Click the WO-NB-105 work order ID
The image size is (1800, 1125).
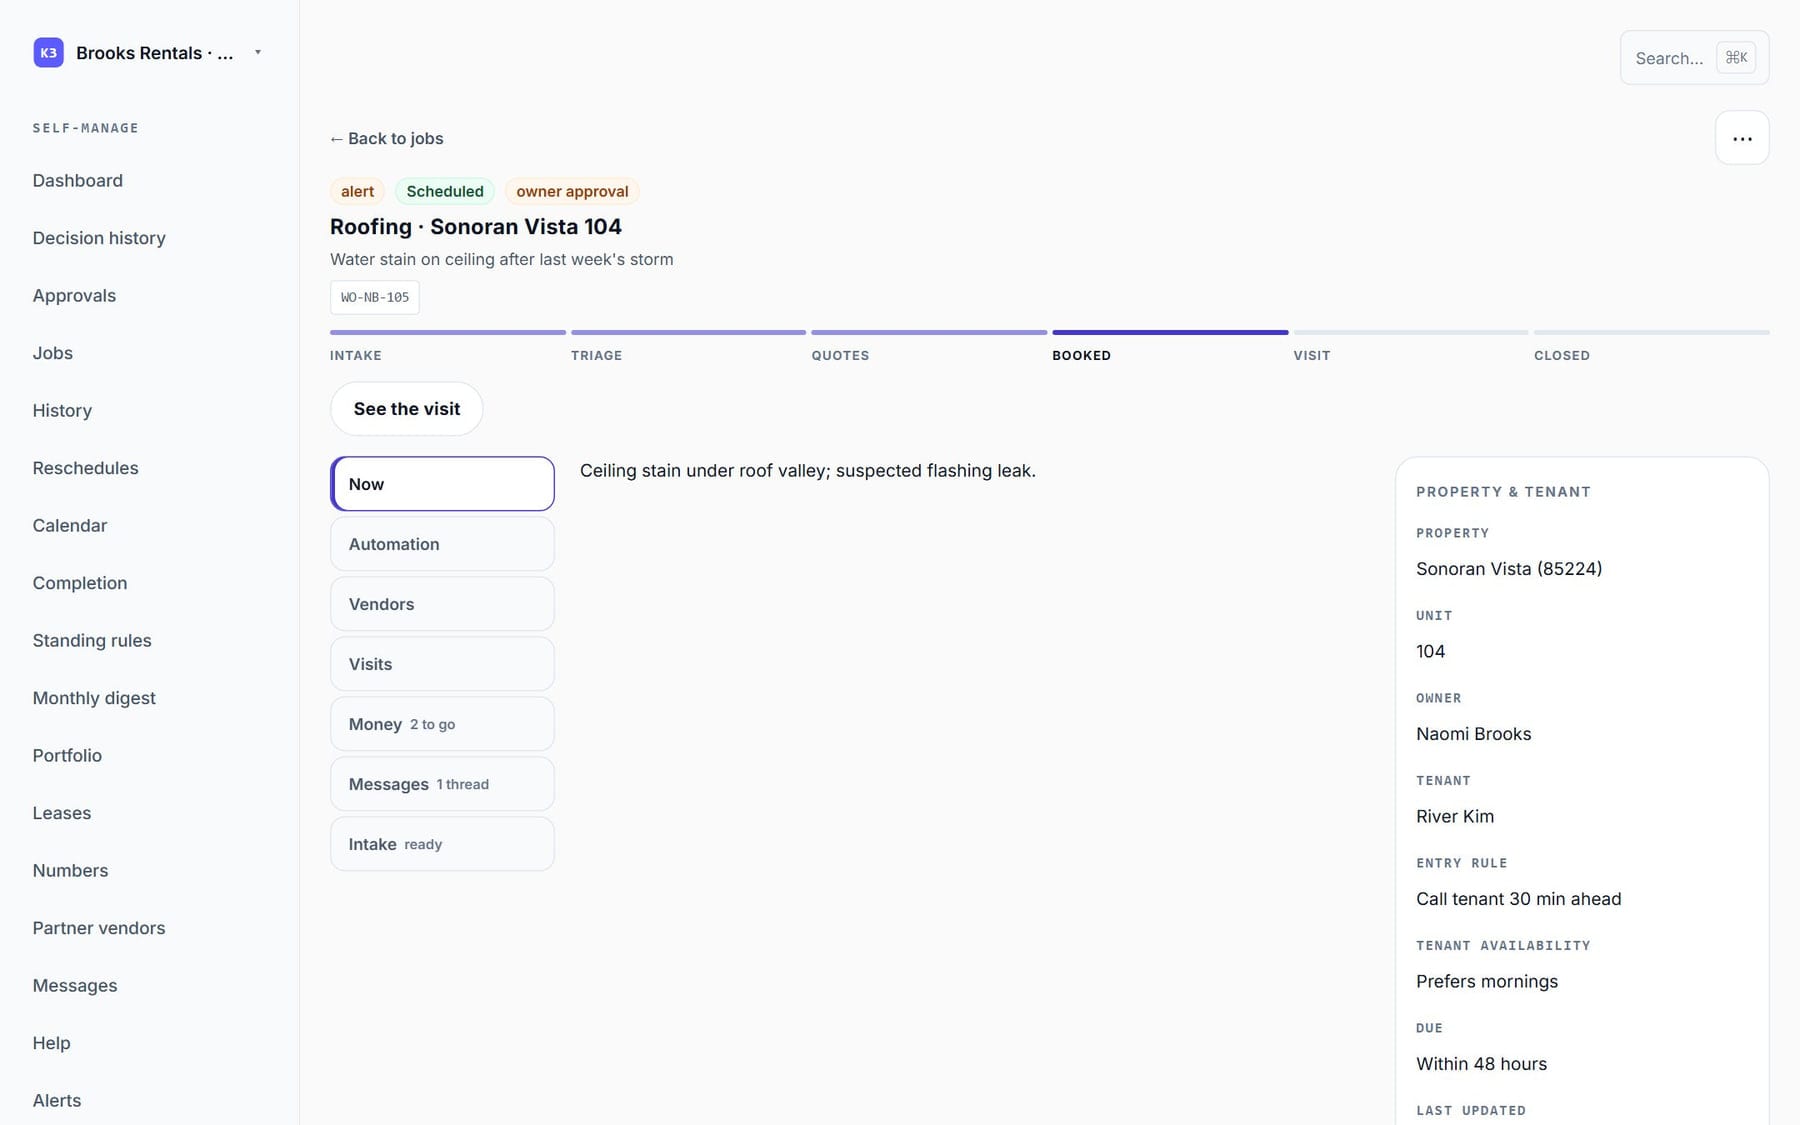(375, 298)
